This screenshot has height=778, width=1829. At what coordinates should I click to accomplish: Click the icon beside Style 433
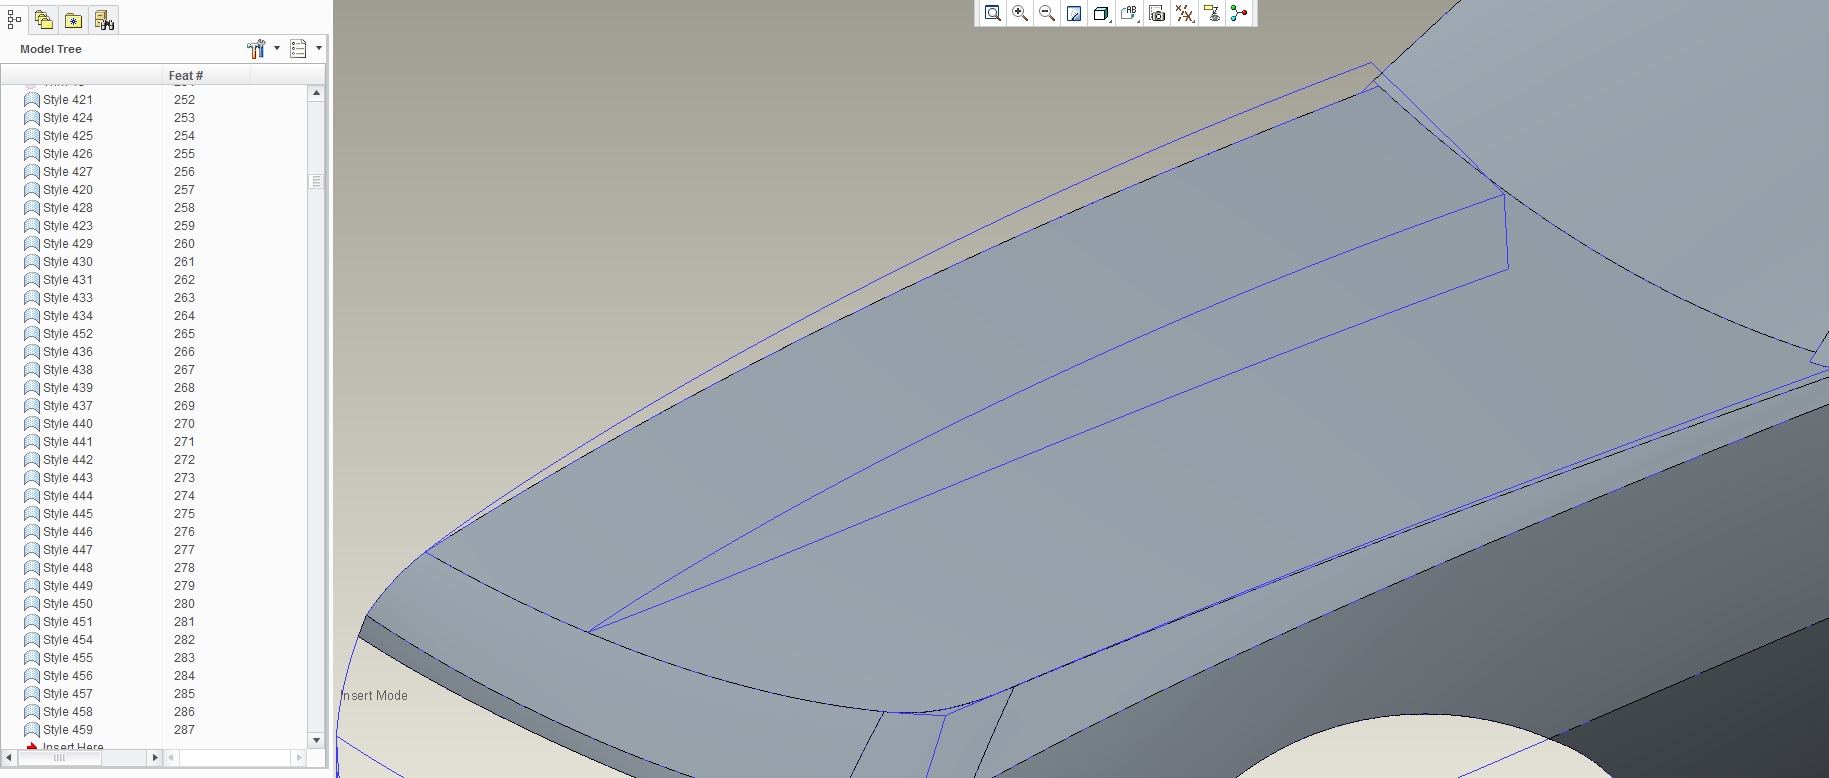click(32, 298)
